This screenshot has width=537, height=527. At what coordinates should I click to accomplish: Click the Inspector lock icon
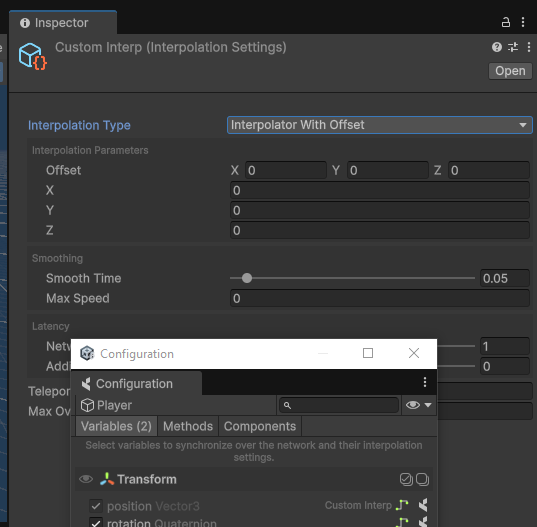pos(505,23)
